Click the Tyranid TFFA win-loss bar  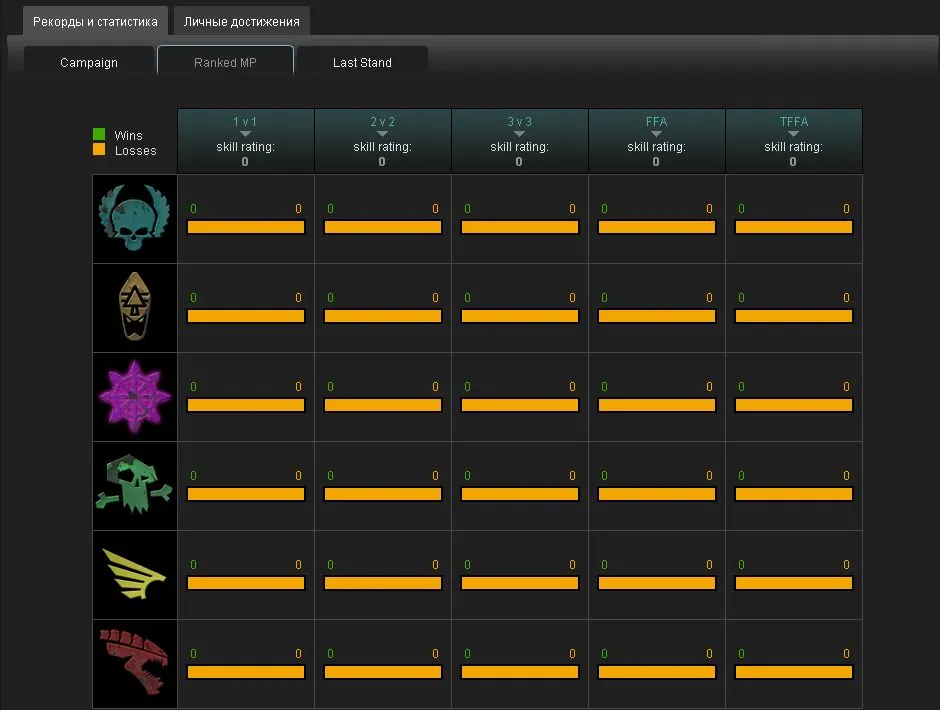click(x=794, y=672)
